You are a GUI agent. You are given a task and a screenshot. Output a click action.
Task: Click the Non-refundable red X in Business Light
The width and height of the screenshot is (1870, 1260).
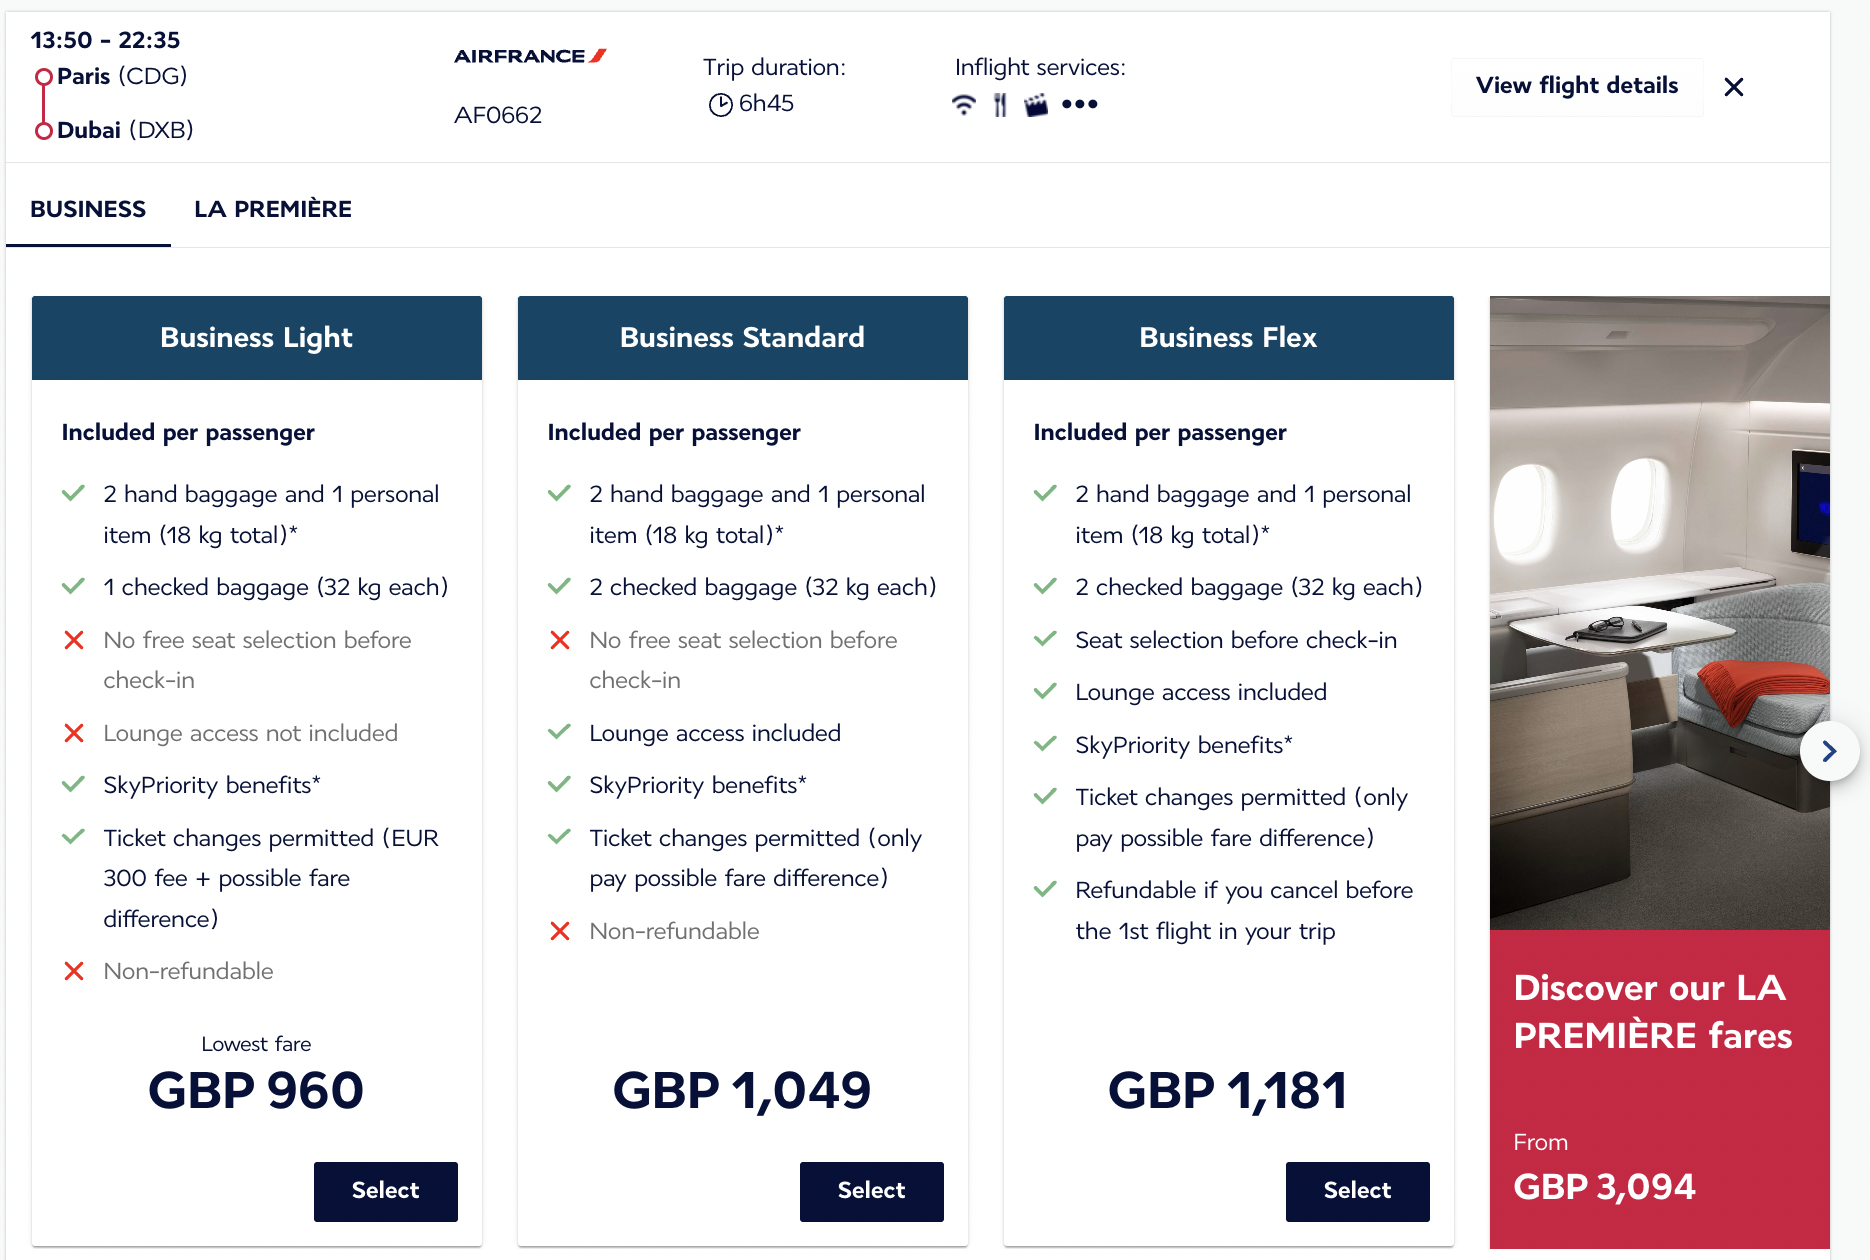(74, 970)
